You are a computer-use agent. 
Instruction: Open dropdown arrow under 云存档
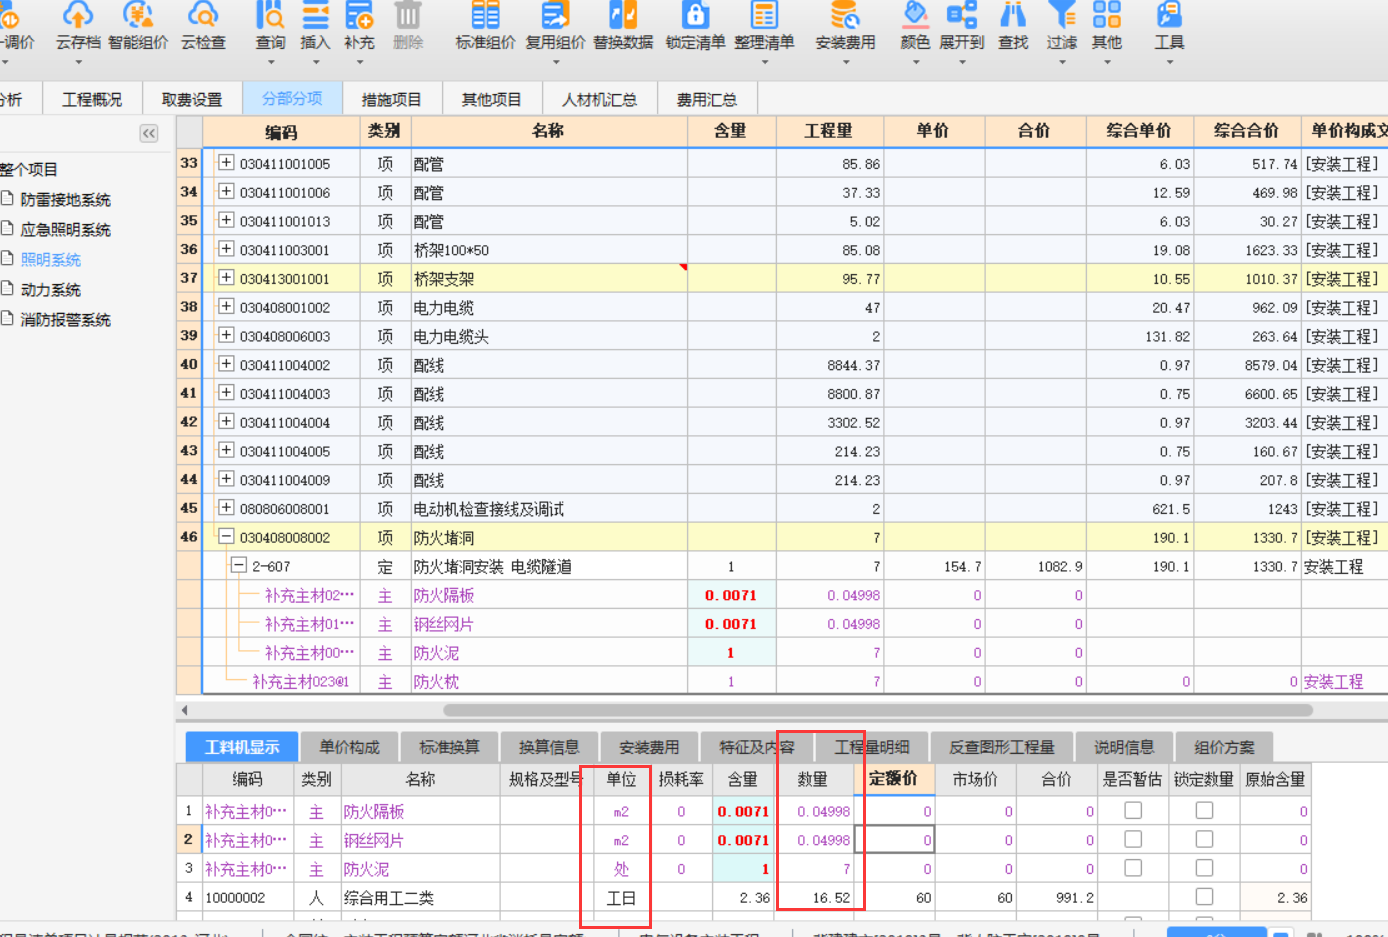click(x=78, y=62)
